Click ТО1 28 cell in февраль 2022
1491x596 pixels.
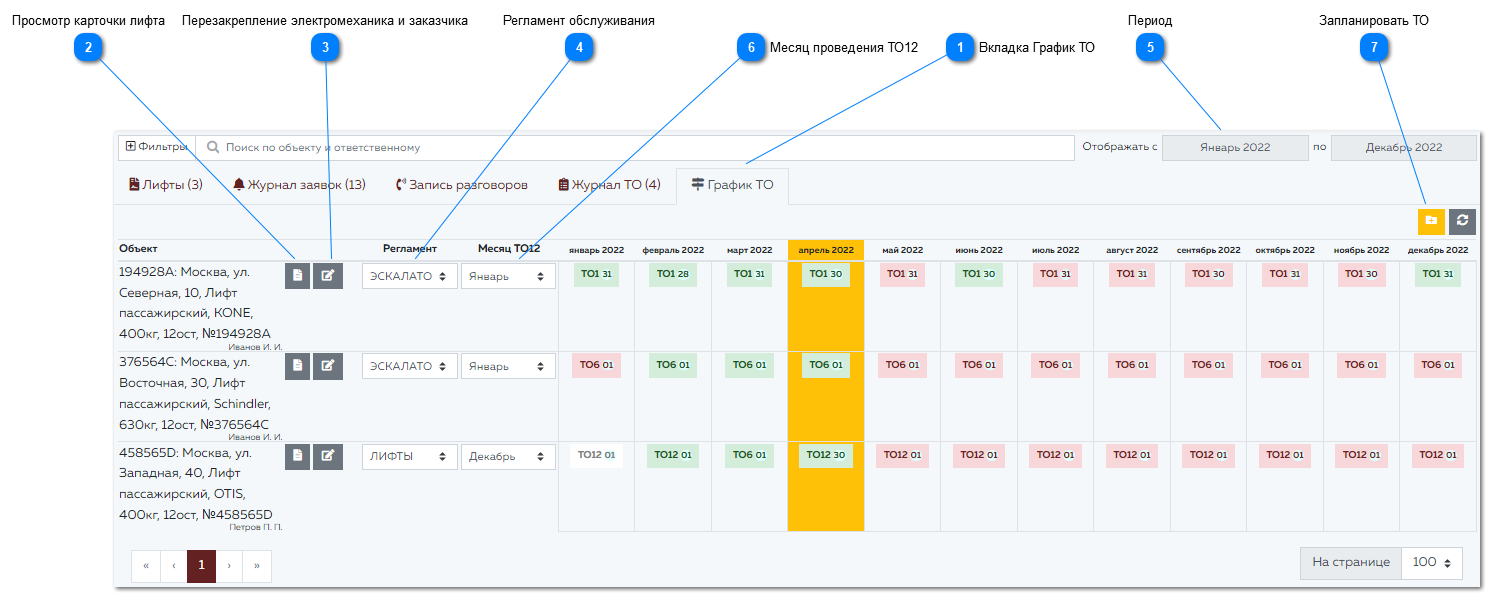click(673, 274)
